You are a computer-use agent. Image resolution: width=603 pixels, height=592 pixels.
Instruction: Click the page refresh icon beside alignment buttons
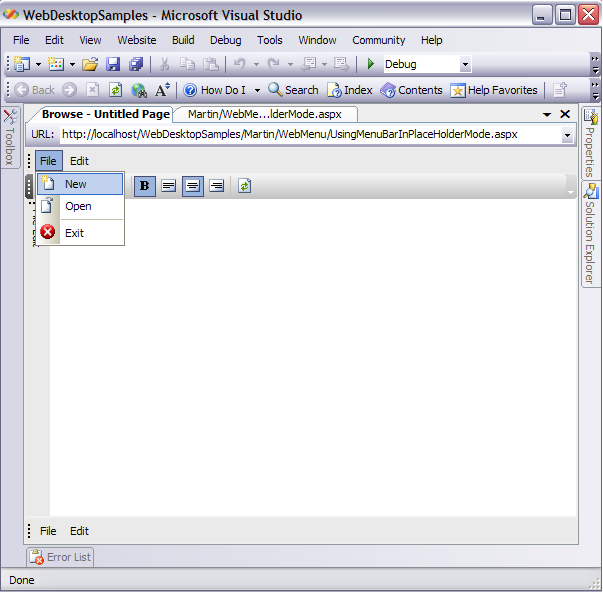[x=245, y=186]
